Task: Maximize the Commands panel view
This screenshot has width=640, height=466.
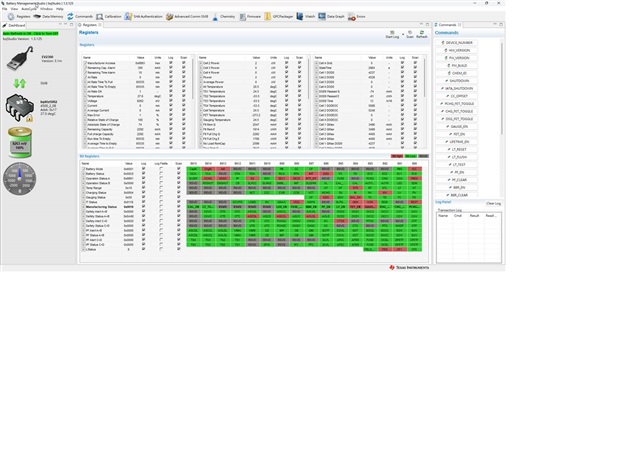Action: tap(501, 24)
